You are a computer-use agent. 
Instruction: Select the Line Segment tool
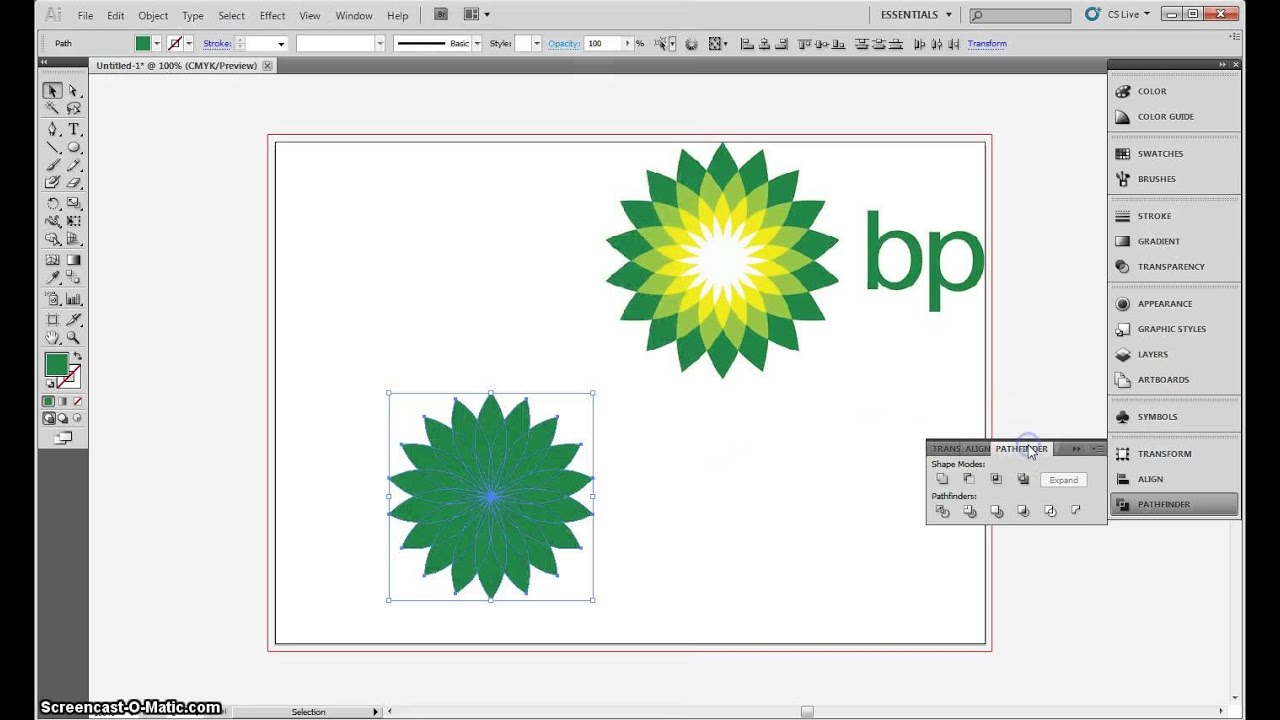pos(52,148)
